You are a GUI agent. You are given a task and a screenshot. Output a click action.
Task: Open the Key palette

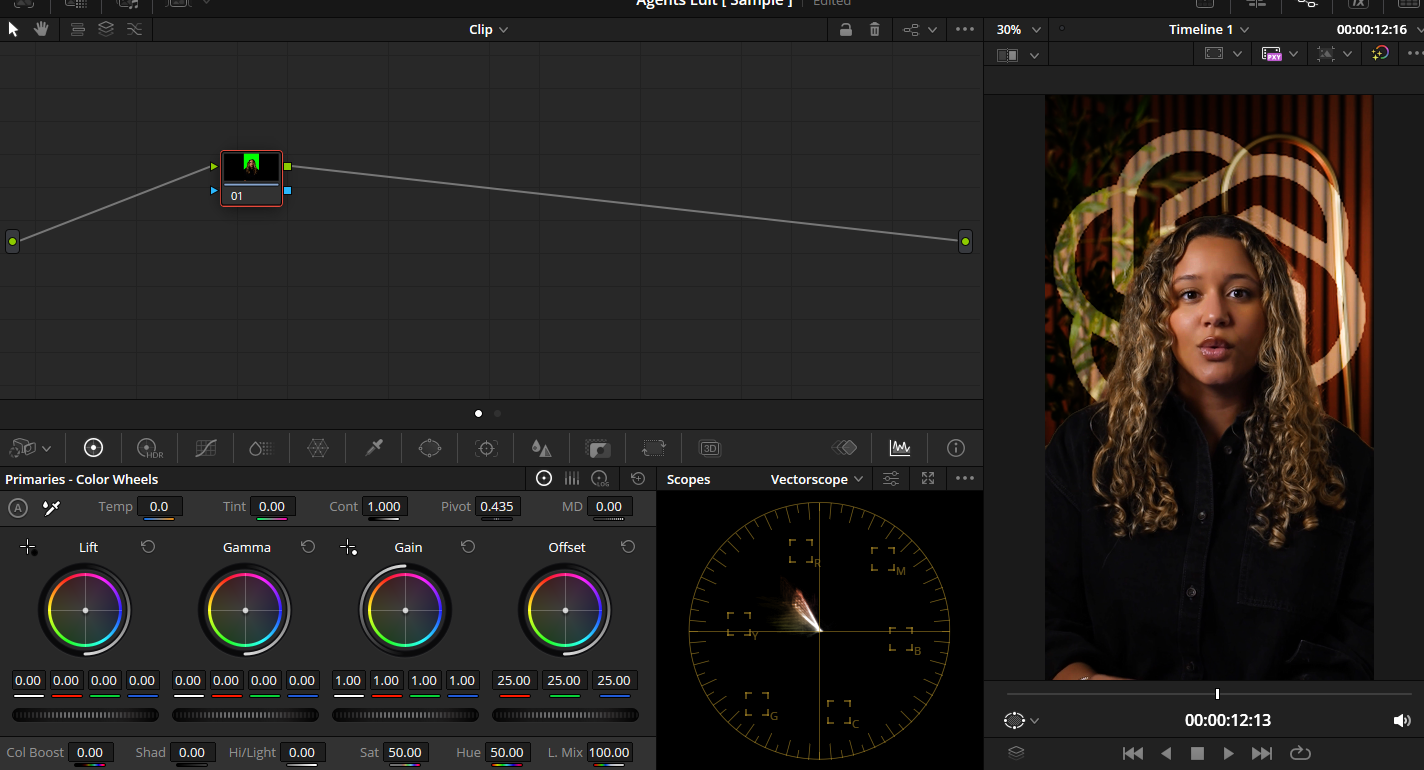(598, 448)
